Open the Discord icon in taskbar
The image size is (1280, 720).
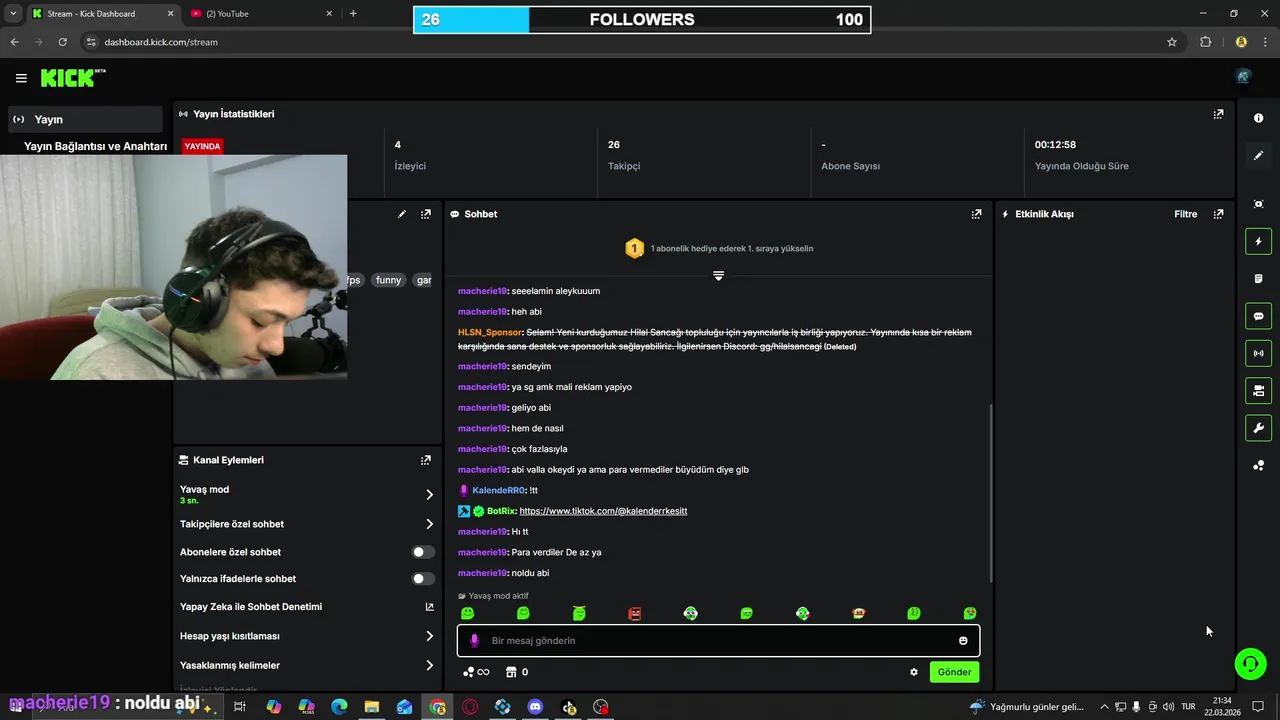535,707
